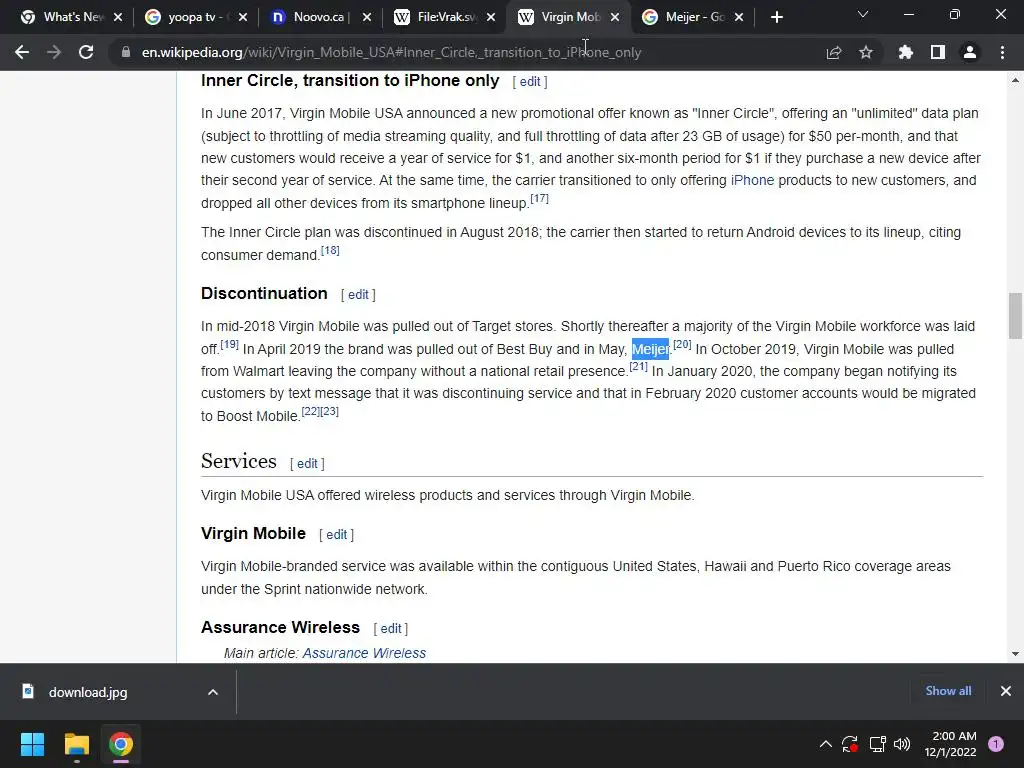Close the downloads bar
Screen dimensions: 1024x768
click(1006, 691)
